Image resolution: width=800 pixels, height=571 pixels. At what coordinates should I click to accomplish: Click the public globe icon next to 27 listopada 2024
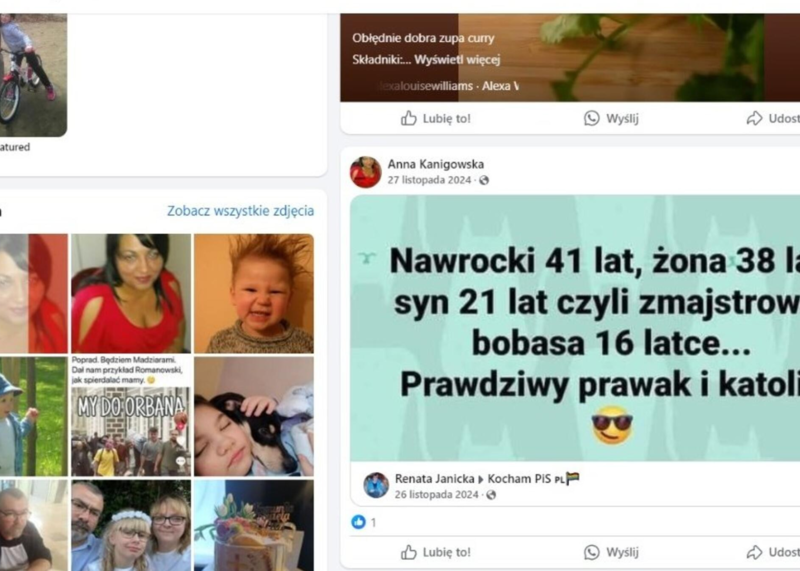click(484, 180)
